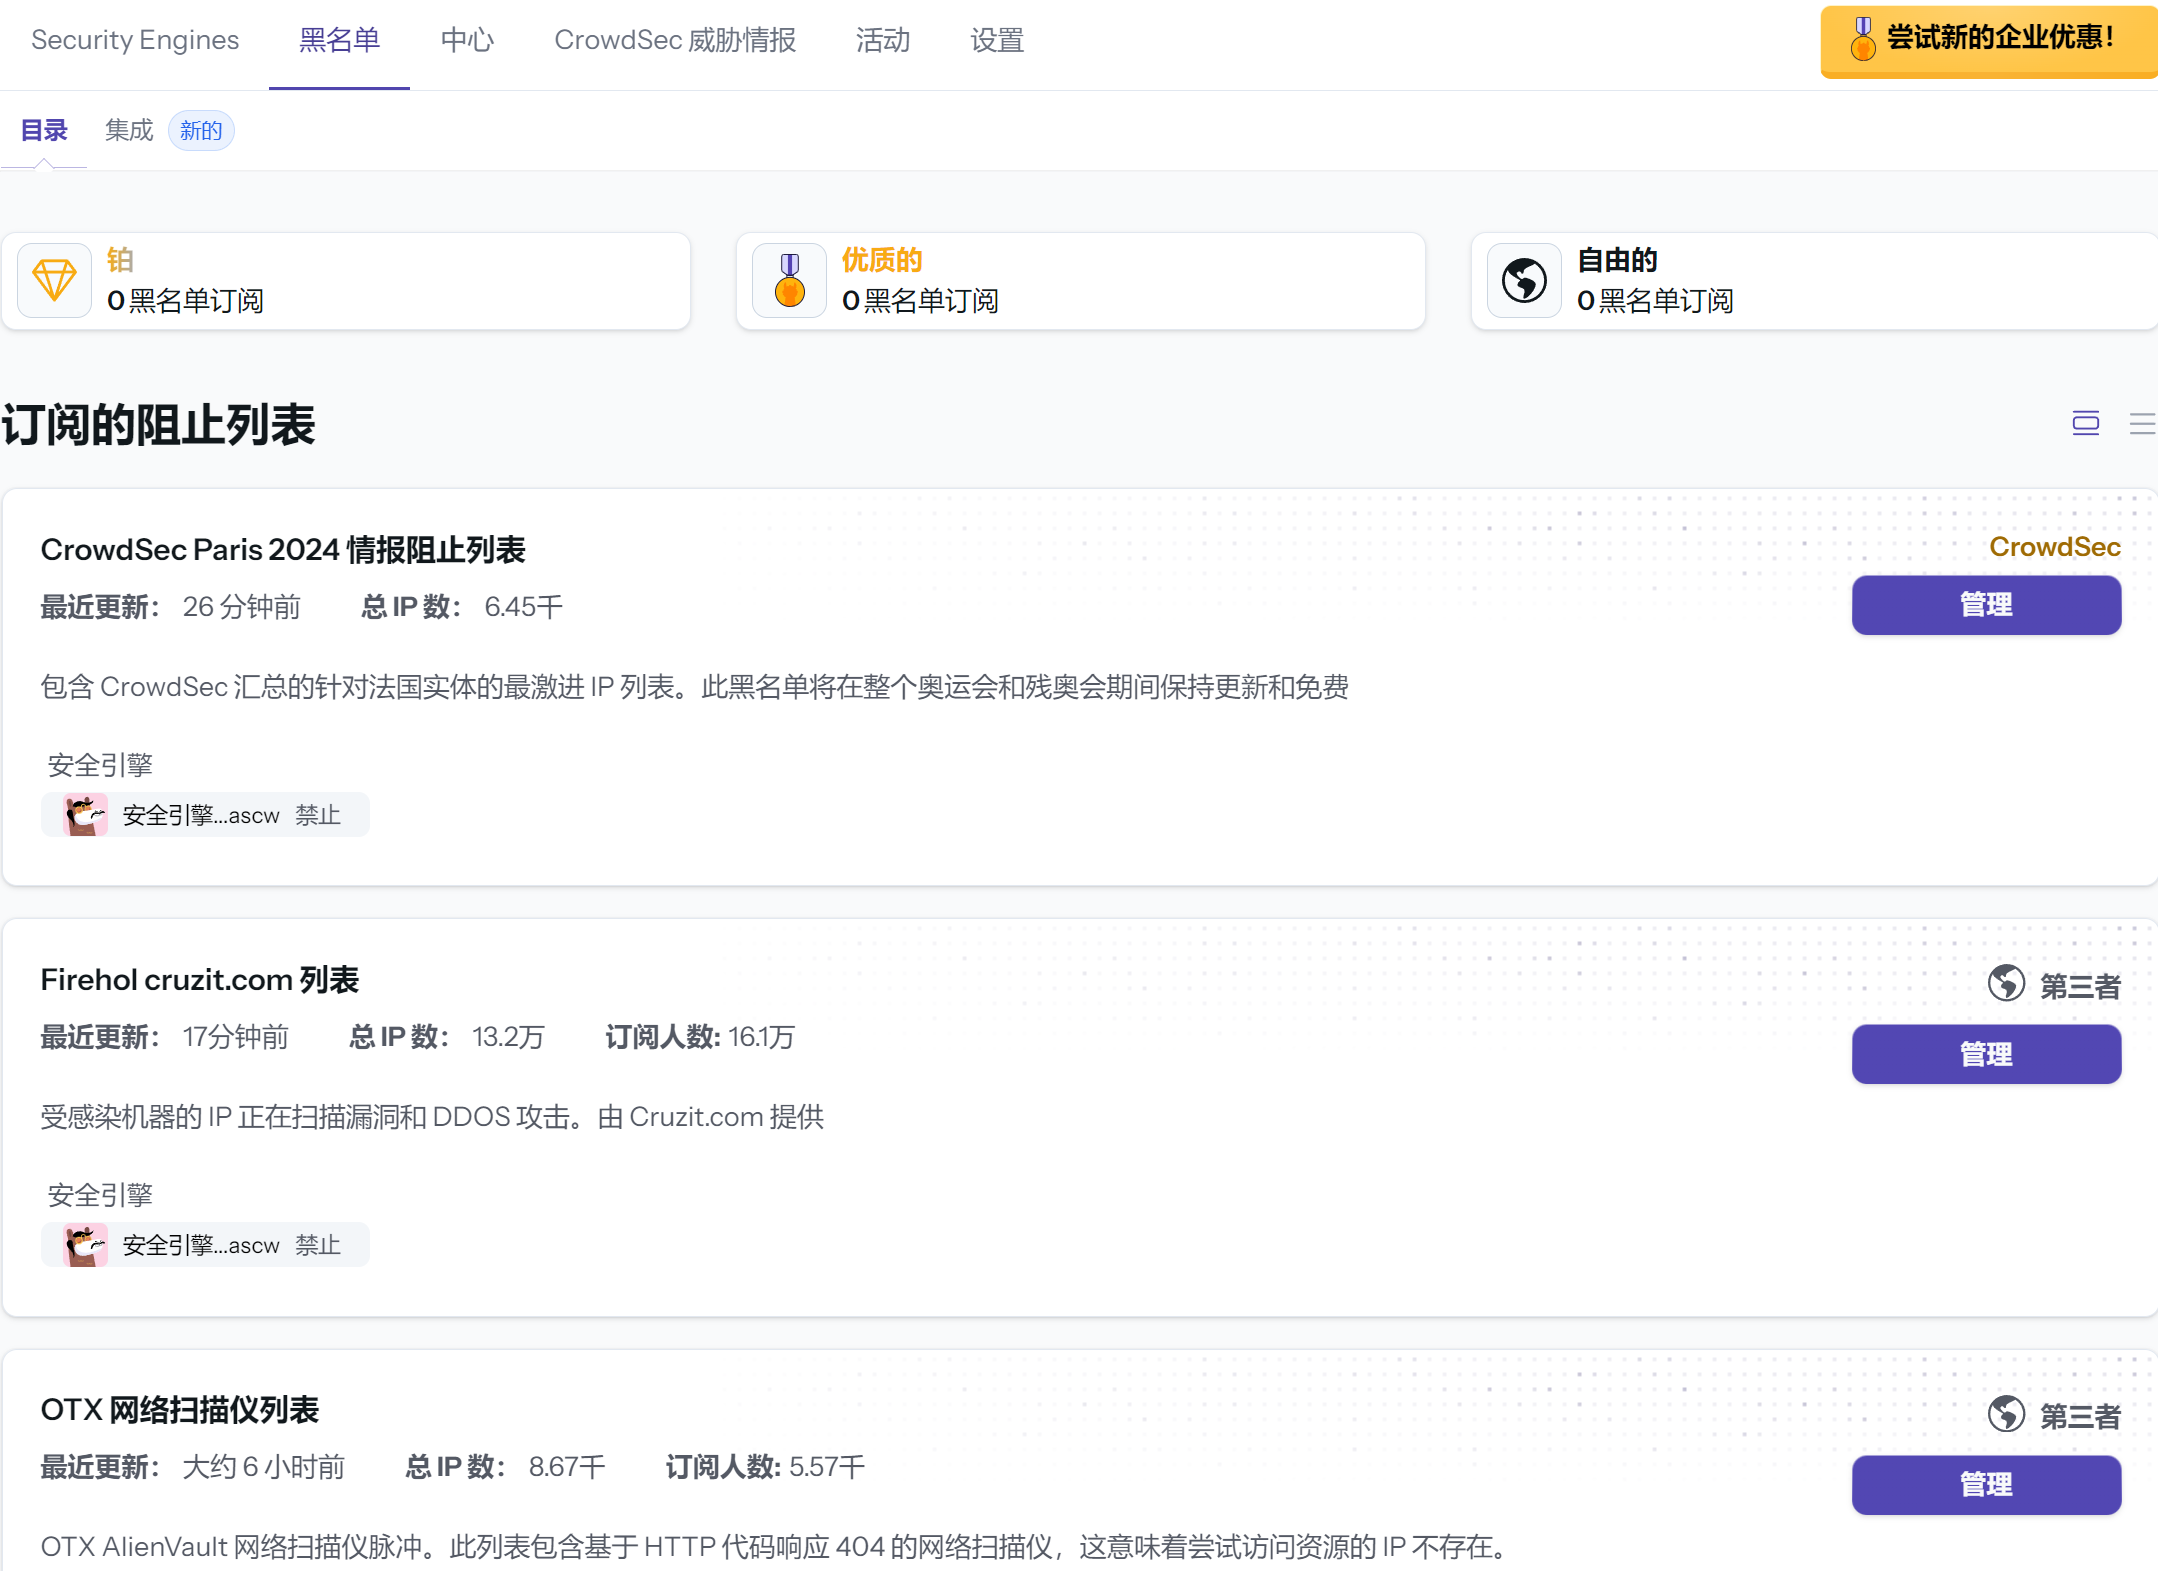Click the platinum diamond icon

pos(54,281)
